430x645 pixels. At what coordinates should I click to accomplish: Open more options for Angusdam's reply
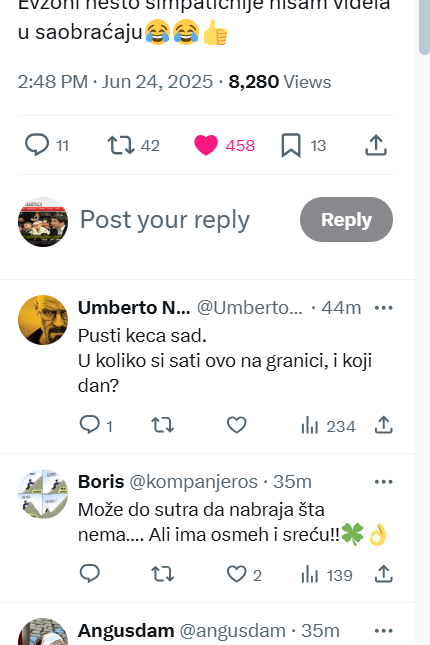[x=384, y=631]
